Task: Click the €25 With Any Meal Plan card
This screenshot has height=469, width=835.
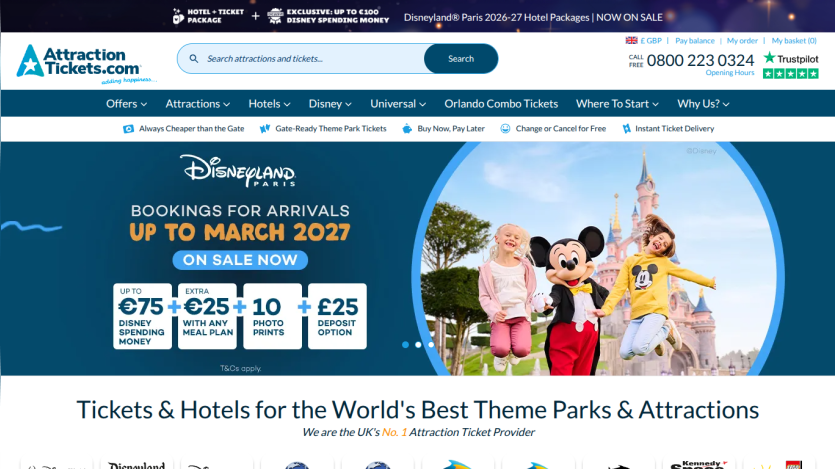Action: tap(207, 316)
